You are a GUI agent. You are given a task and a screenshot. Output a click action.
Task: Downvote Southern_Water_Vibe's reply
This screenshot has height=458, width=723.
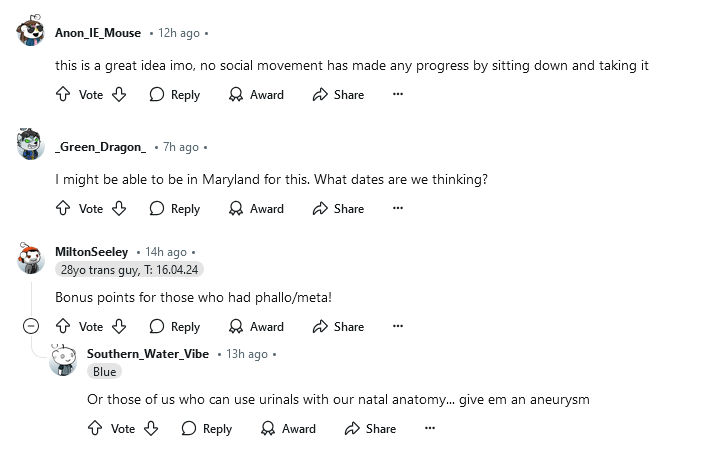pyautogui.click(x=151, y=429)
